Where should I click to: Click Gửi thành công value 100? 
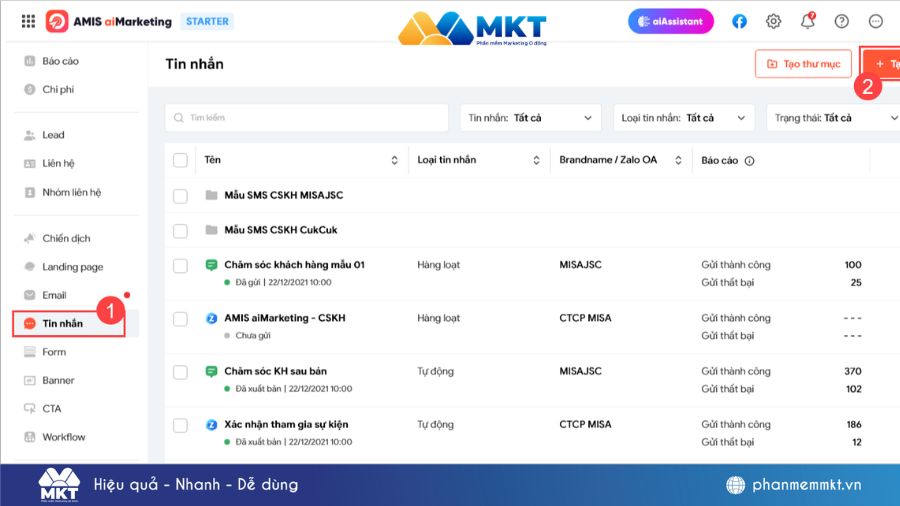(x=853, y=264)
